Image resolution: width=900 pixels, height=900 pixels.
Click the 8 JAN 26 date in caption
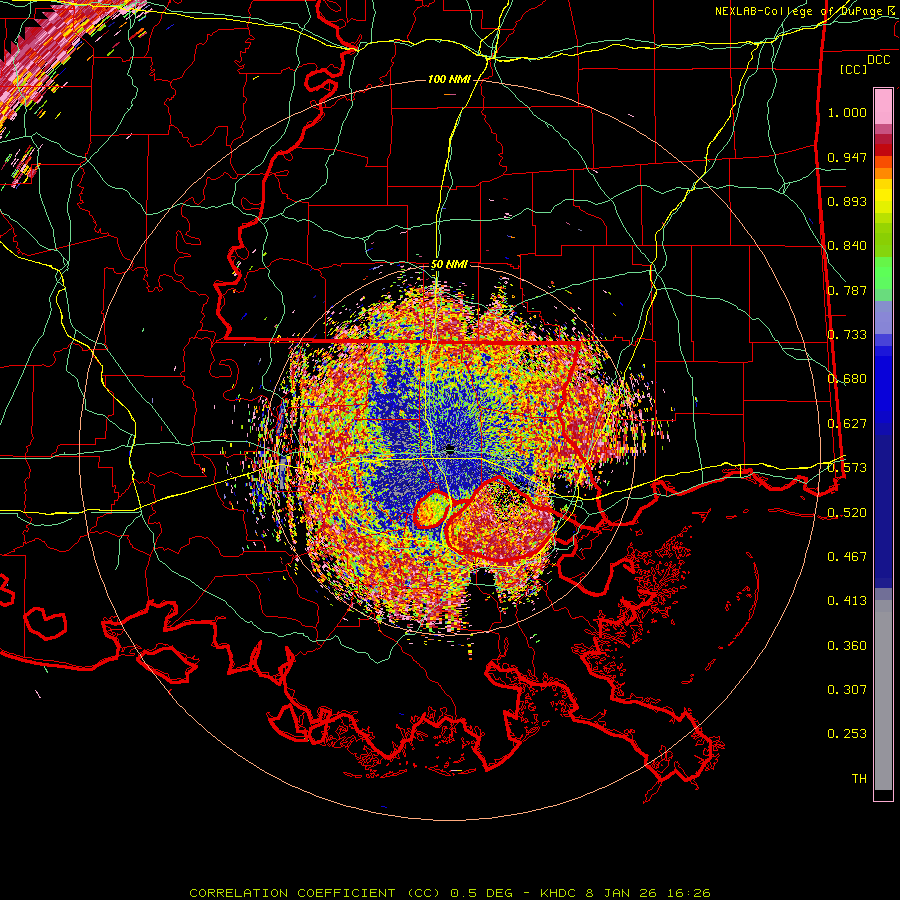coord(623,893)
